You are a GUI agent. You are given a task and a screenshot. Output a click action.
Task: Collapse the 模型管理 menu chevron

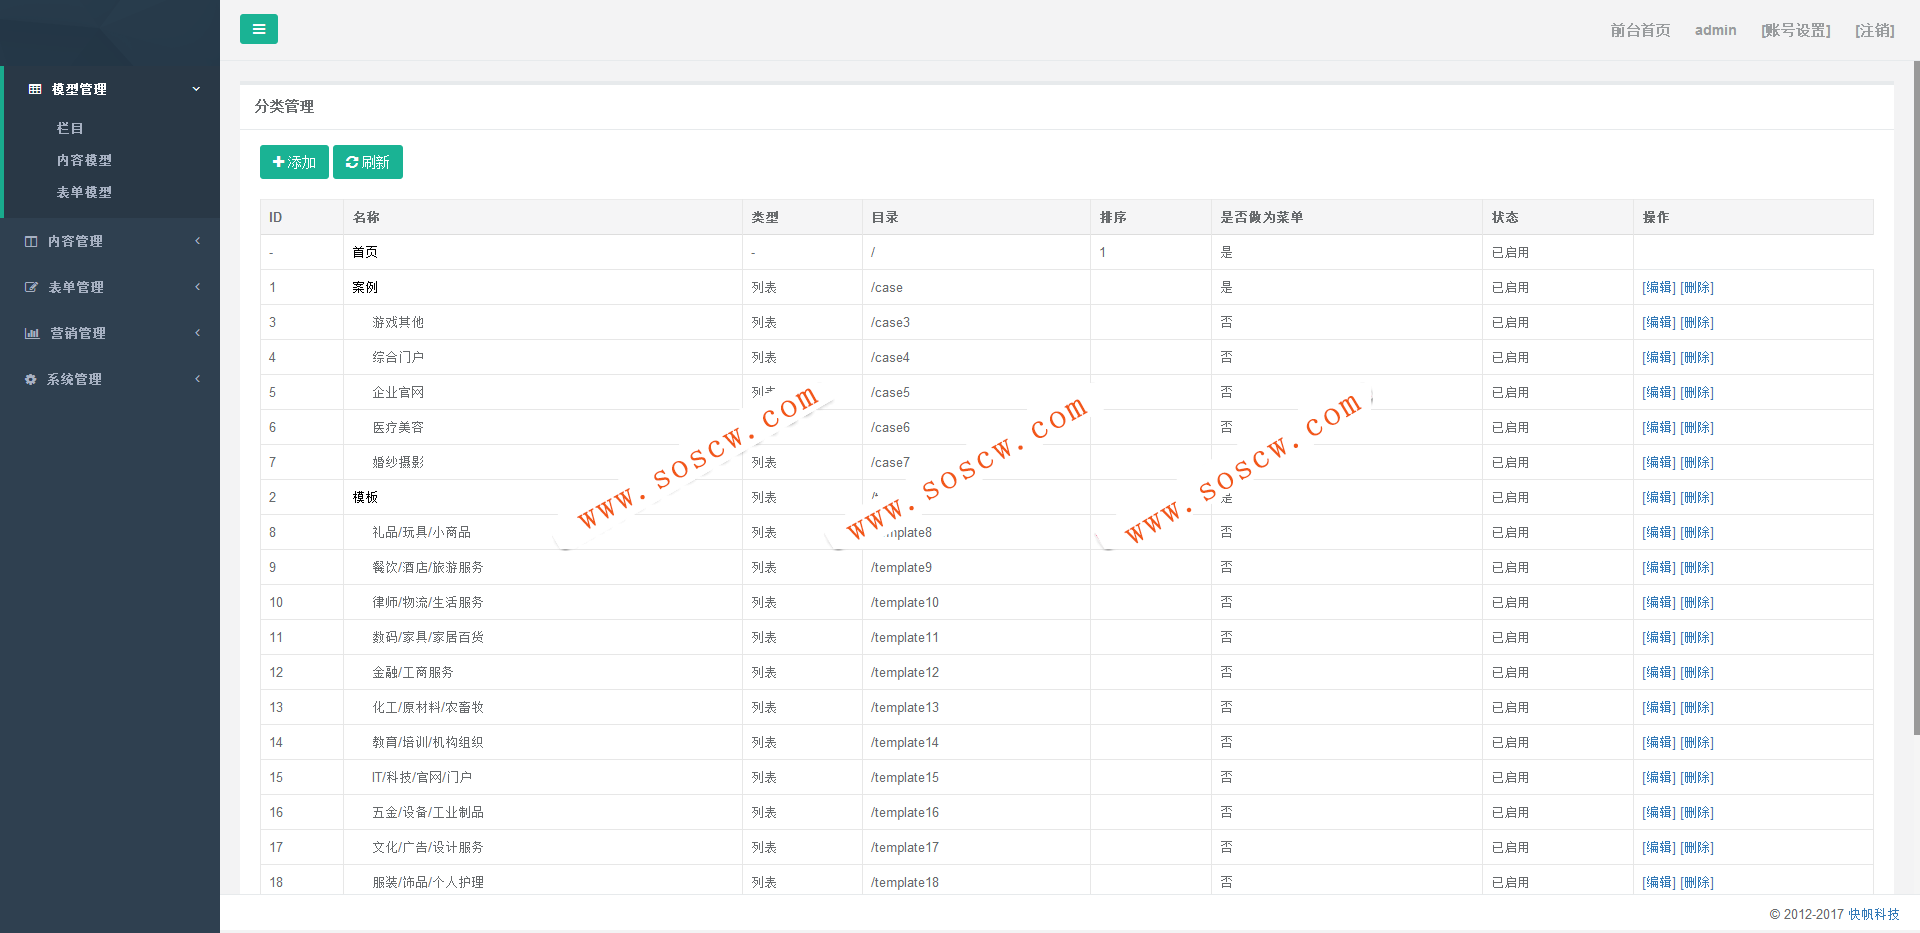coord(196,89)
